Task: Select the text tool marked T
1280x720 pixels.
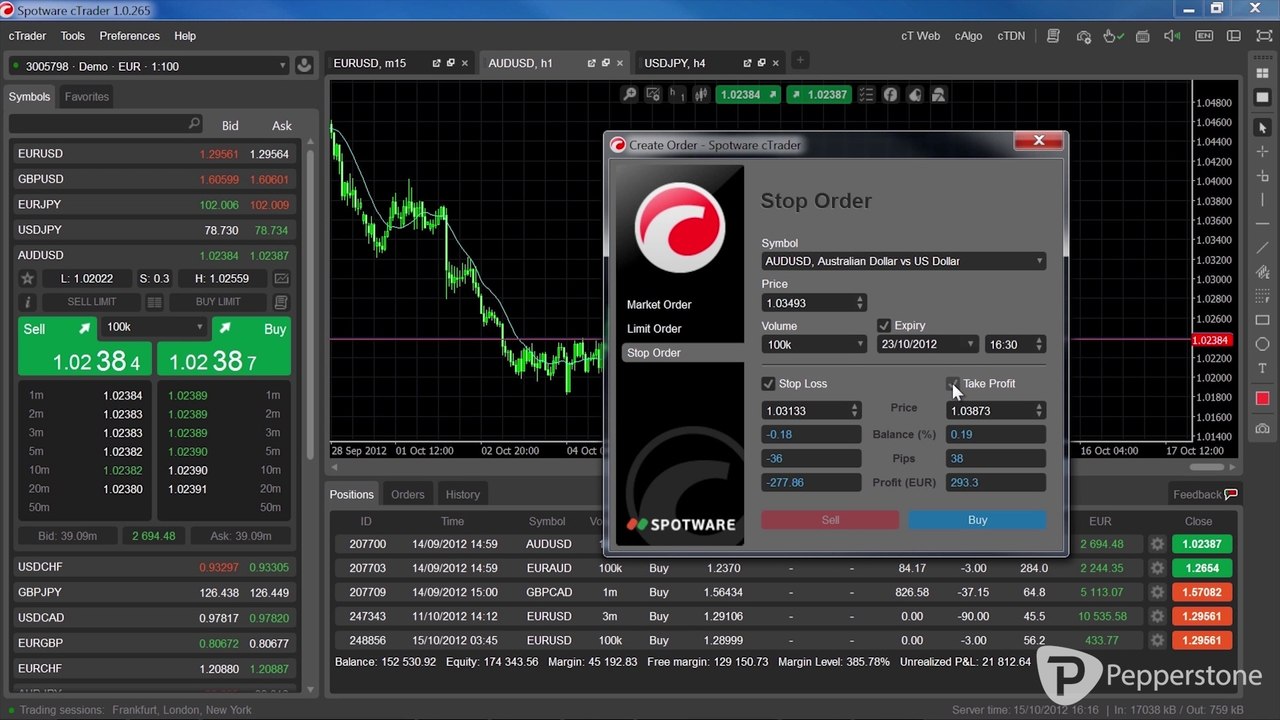Action: tap(1262, 368)
